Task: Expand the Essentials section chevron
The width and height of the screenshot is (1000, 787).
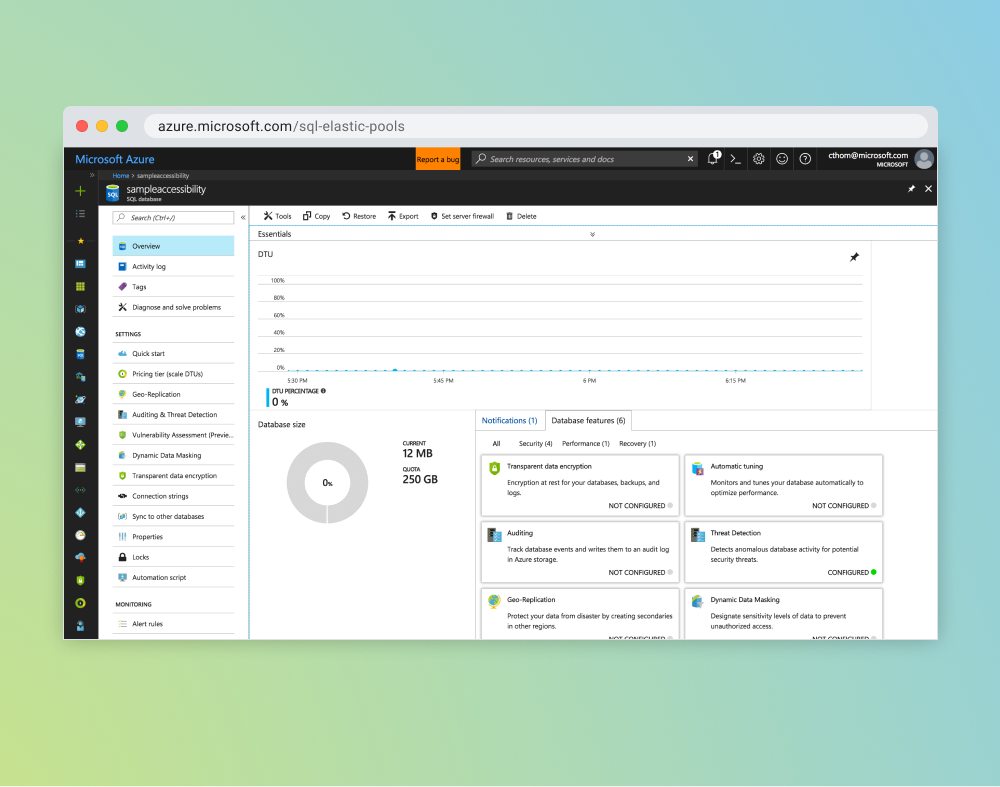Action: 592,234
